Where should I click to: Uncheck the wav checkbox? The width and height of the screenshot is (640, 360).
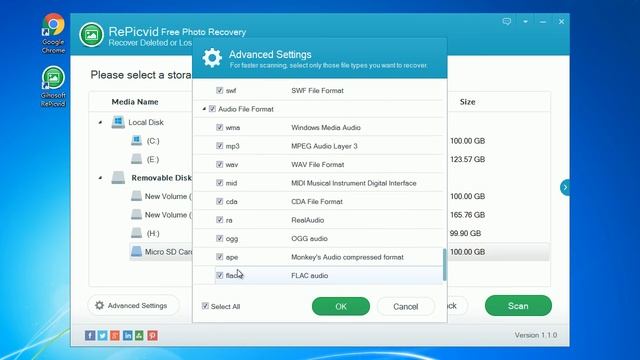pos(220,164)
